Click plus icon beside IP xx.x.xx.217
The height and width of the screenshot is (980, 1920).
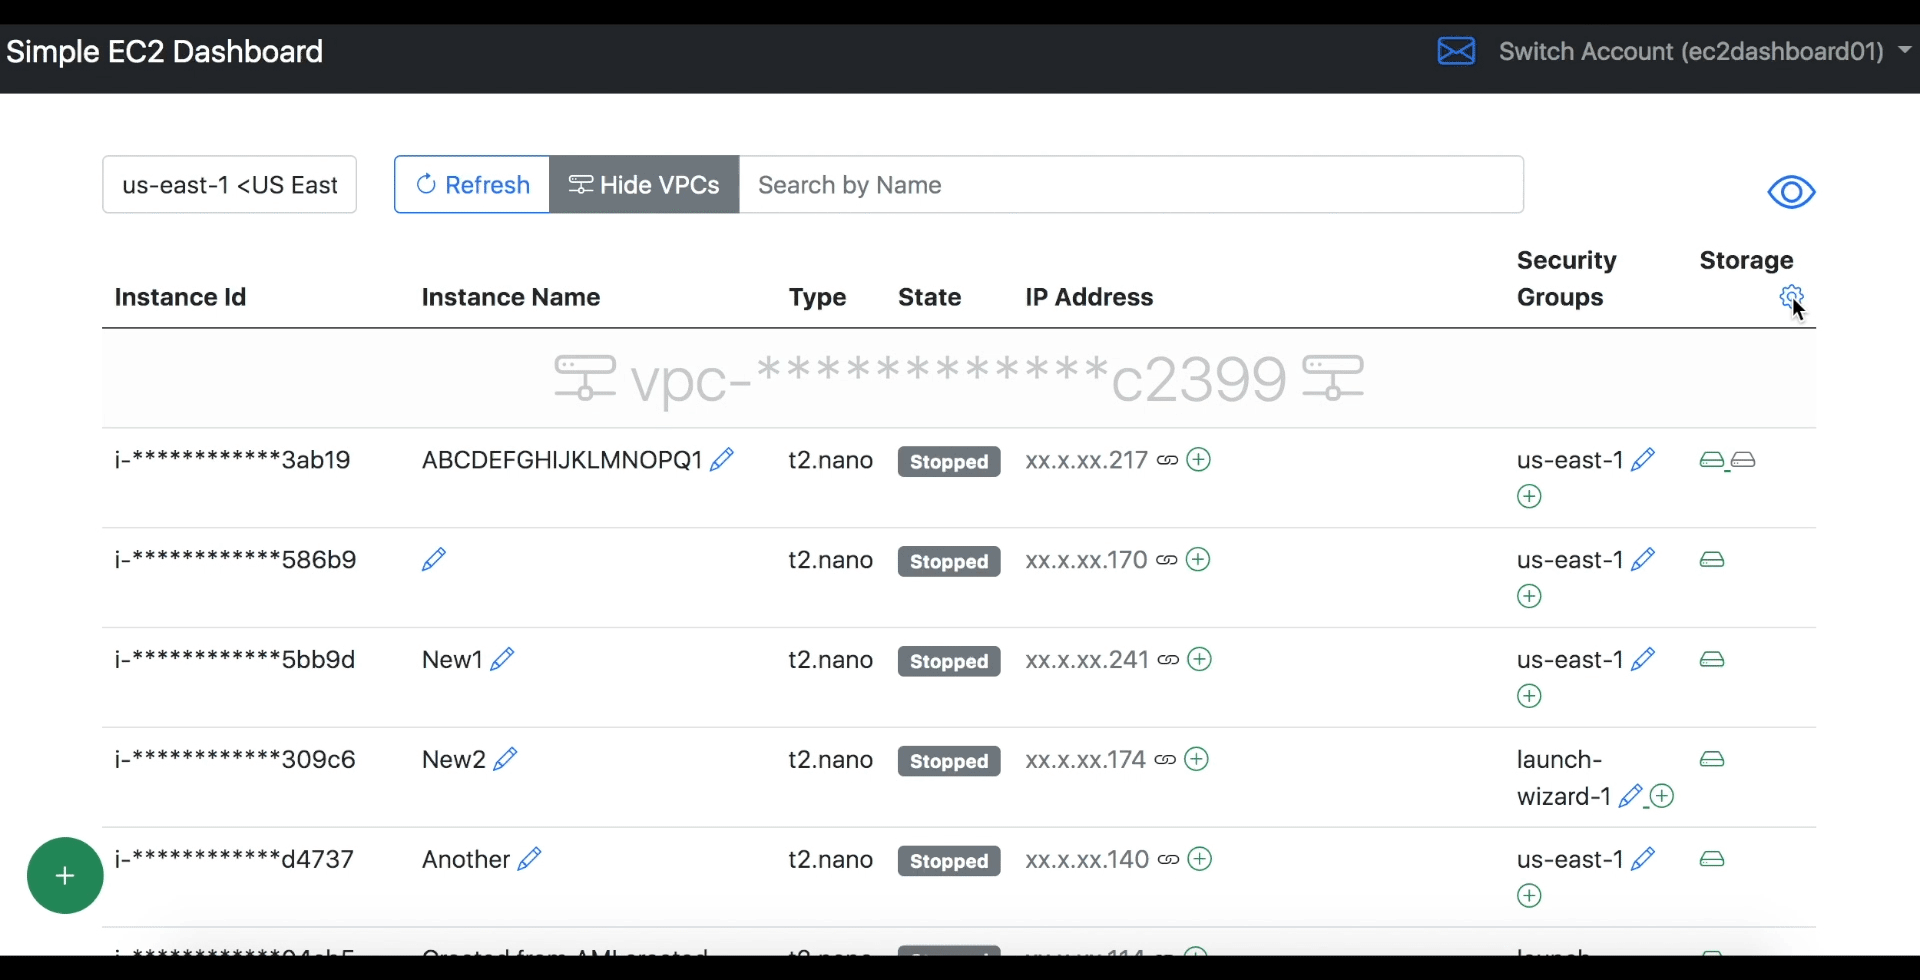1199,459
